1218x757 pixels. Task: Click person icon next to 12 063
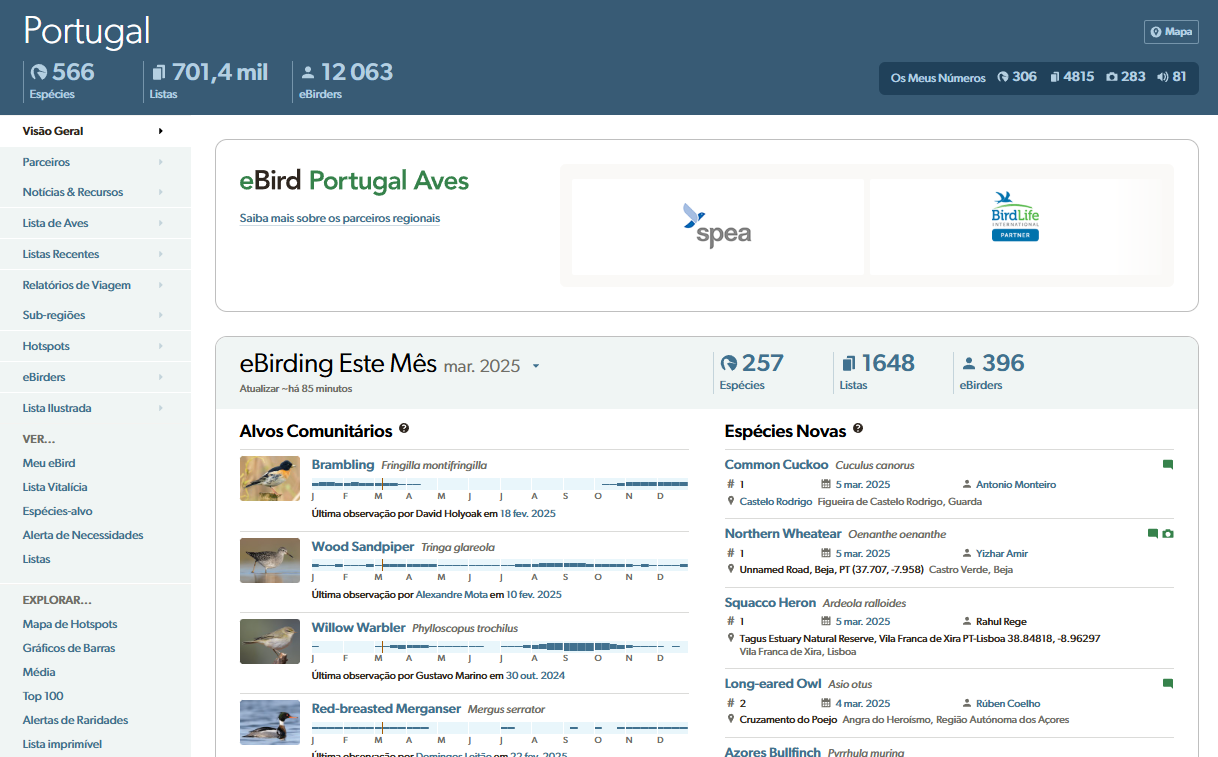(x=308, y=72)
